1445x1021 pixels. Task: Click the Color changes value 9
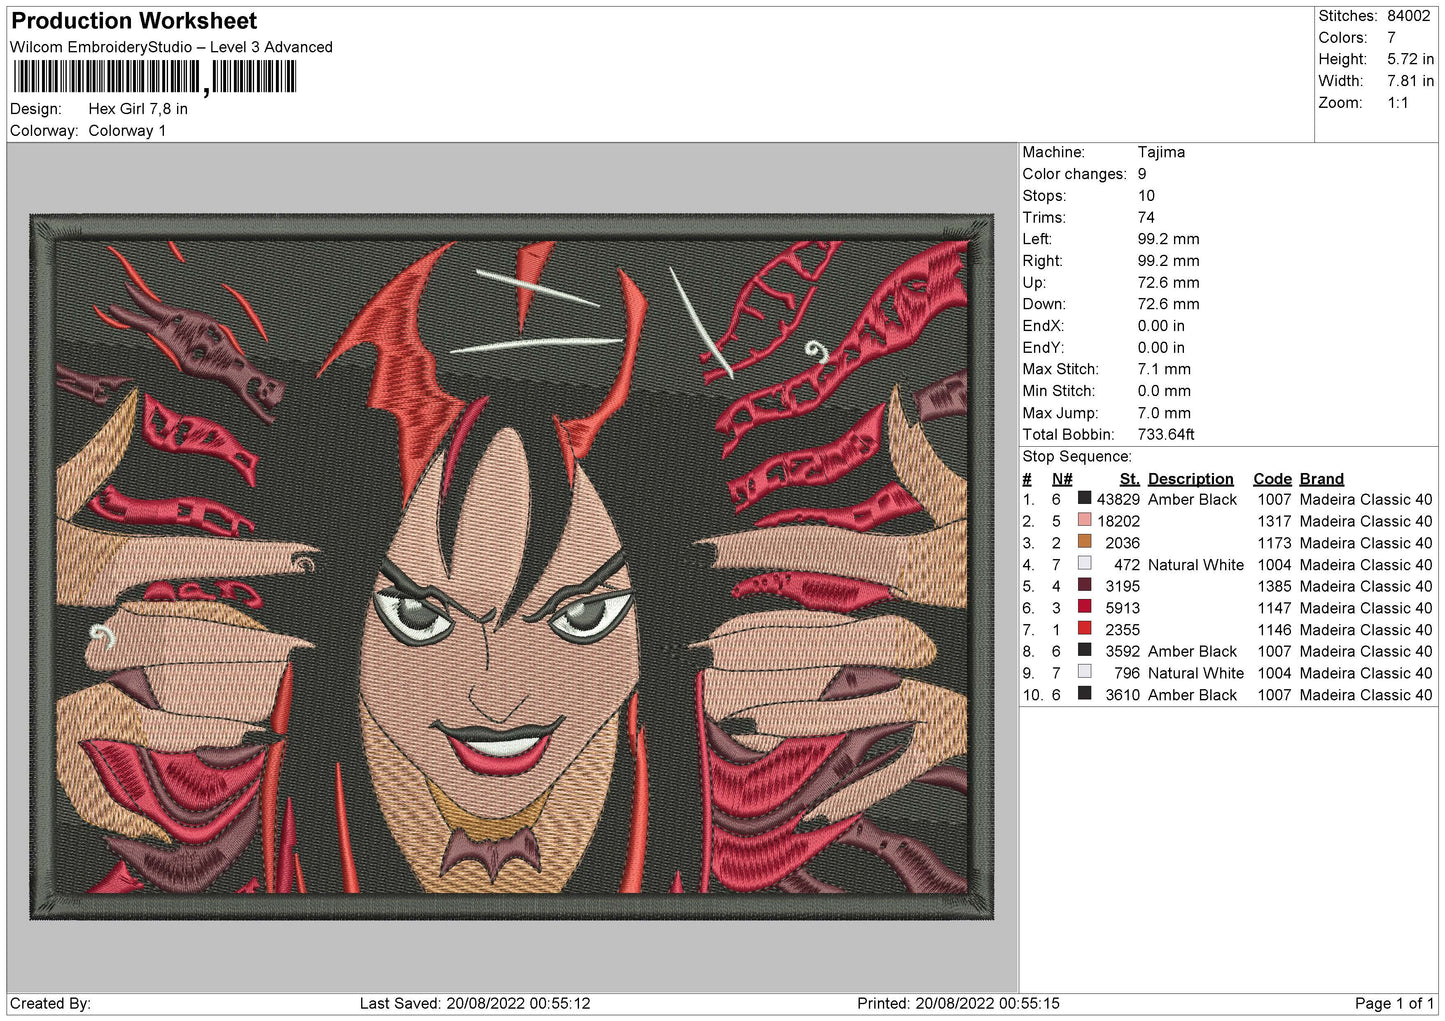point(1142,174)
